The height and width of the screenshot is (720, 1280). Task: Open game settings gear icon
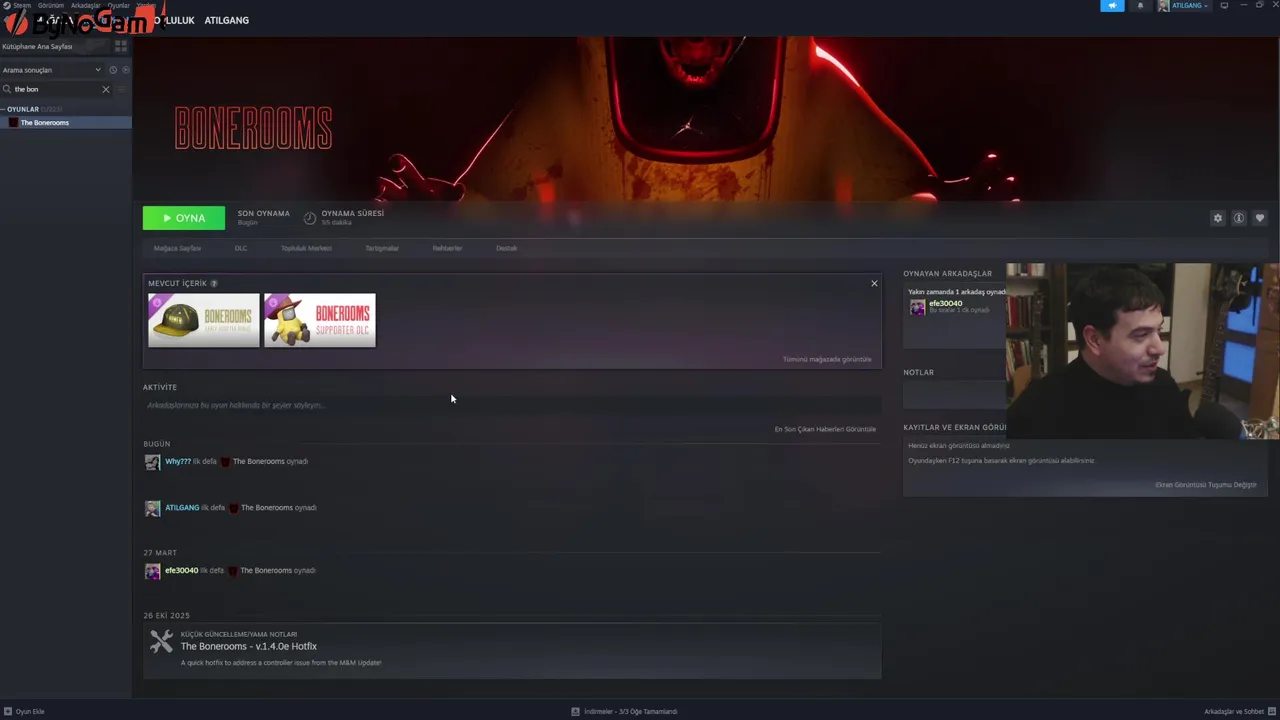[1217, 218]
